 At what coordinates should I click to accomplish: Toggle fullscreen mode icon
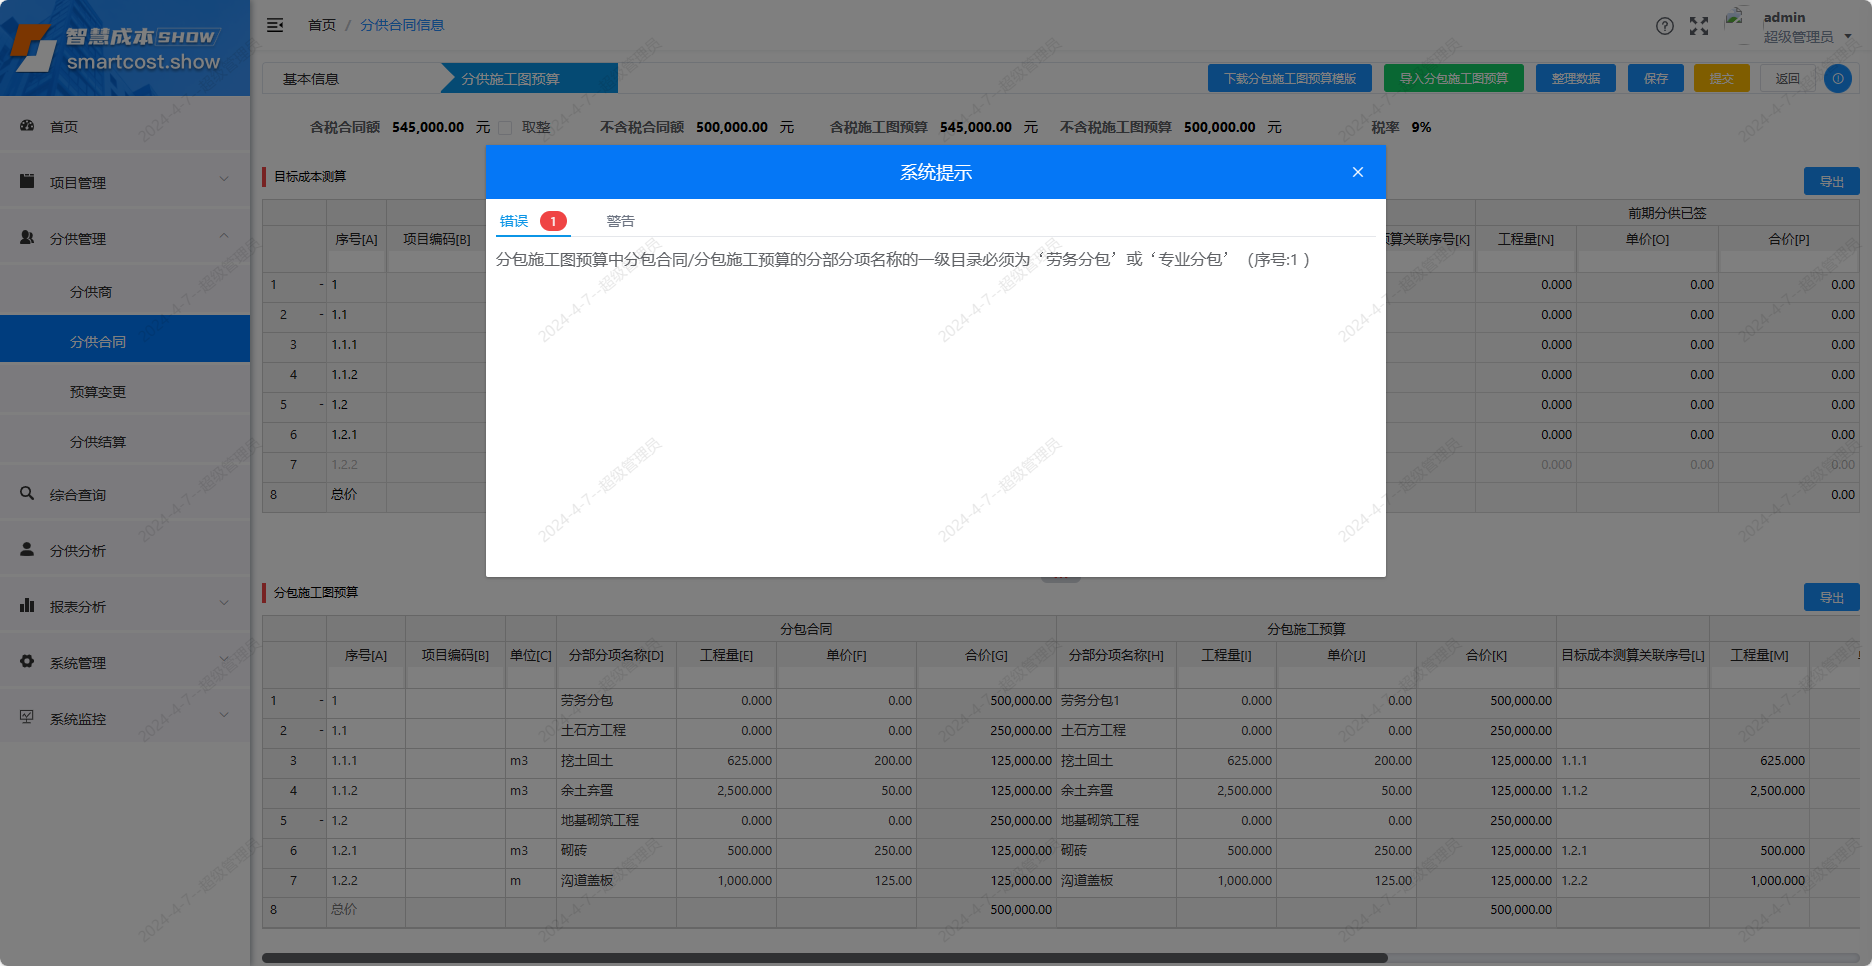click(1699, 26)
